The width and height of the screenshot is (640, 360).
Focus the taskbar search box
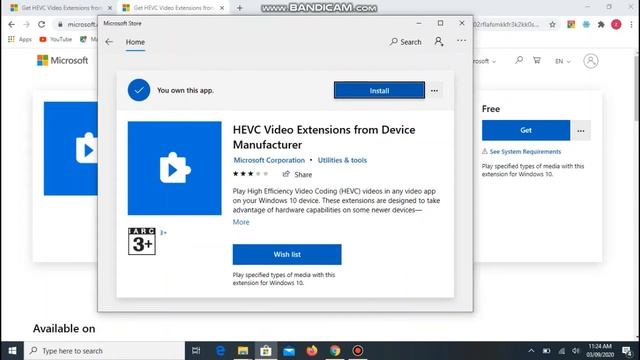pyautogui.click(x=104, y=351)
